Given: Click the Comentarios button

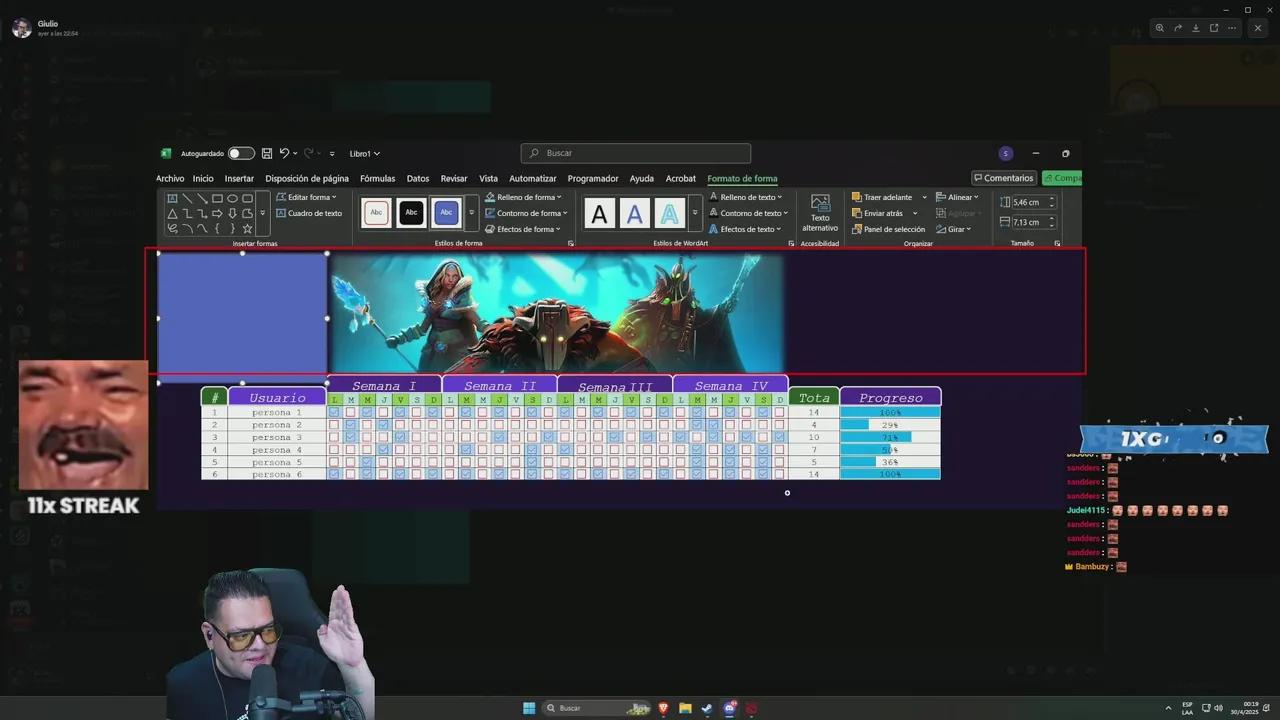Looking at the screenshot, I should tap(1004, 178).
